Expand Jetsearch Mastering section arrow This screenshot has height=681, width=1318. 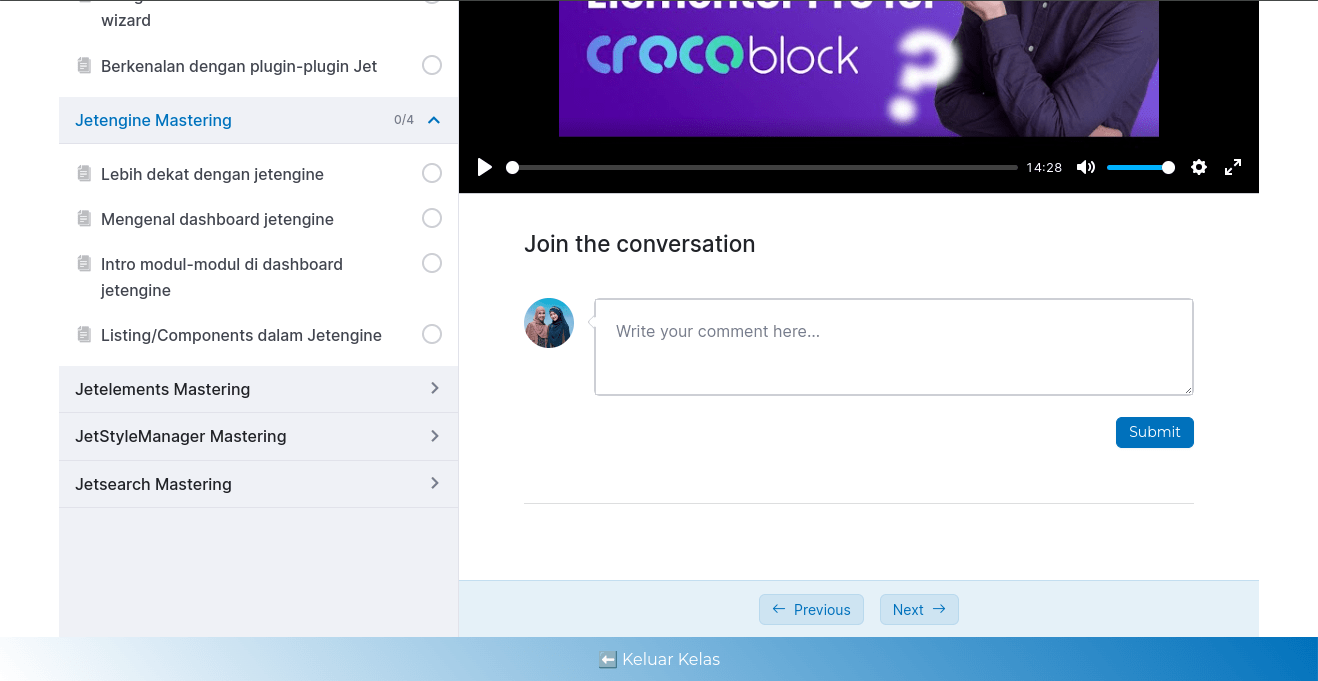click(x=434, y=483)
